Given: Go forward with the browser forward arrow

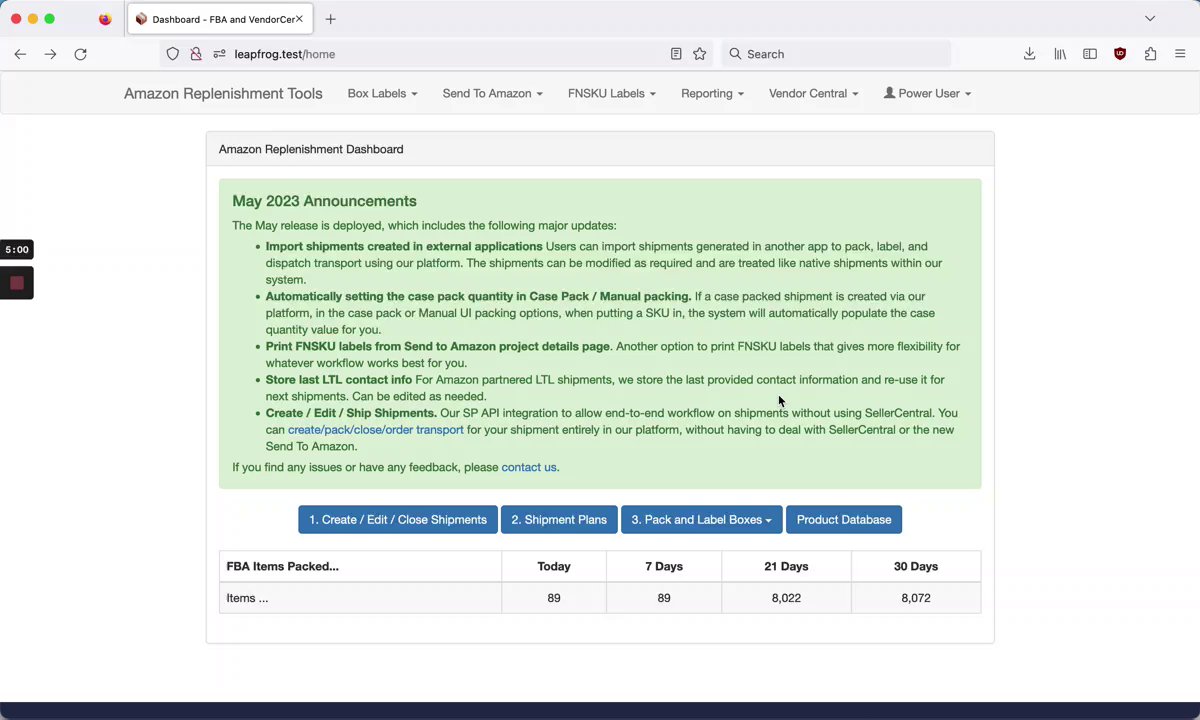Looking at the screenshot, I should tap(50, 54).
